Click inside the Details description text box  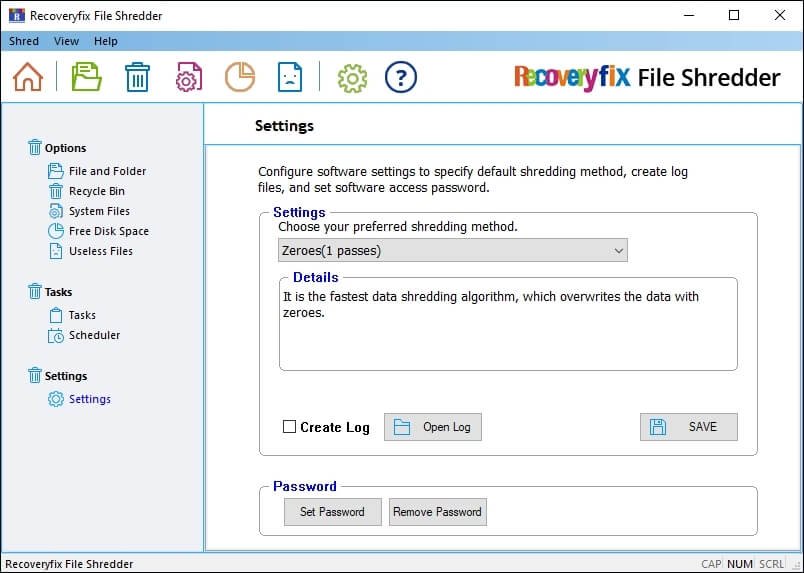508,335
